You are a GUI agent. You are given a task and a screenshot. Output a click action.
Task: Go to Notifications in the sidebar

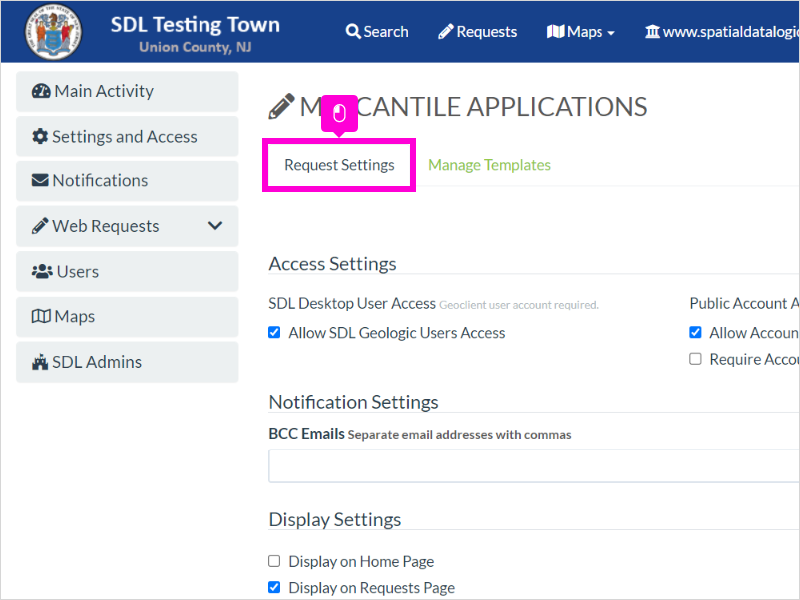[x=127, y=181]
